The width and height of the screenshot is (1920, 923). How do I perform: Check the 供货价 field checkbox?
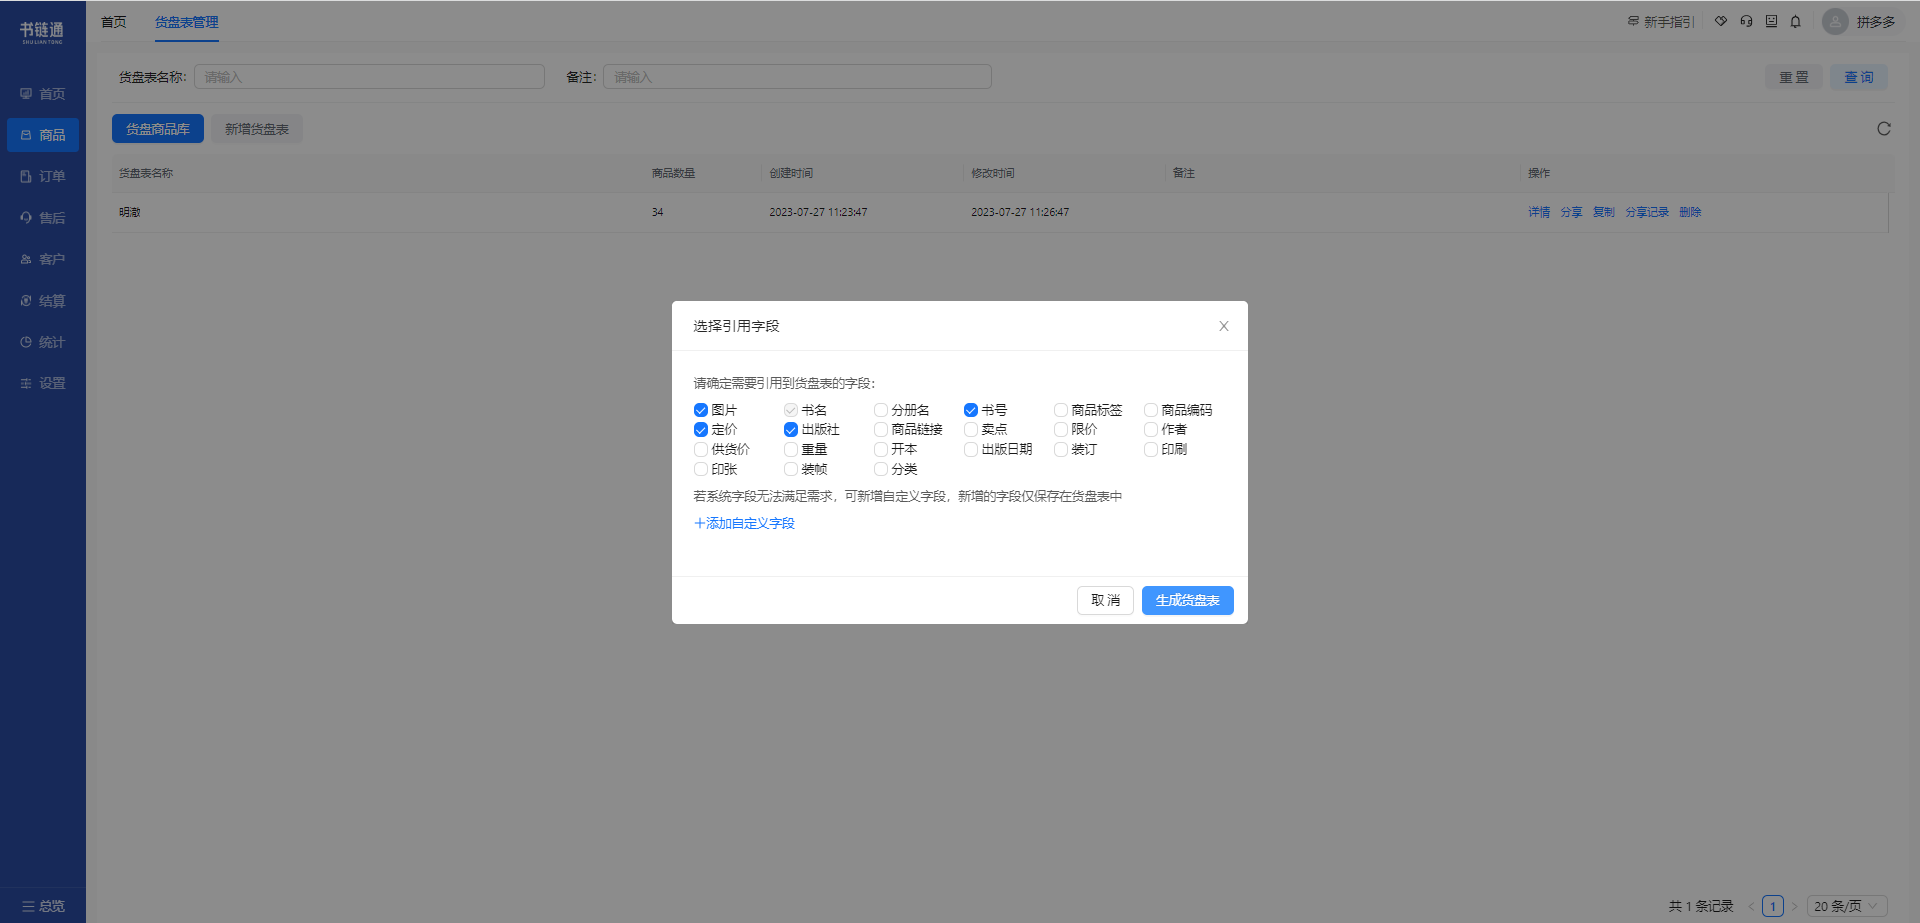pos(700,450)
